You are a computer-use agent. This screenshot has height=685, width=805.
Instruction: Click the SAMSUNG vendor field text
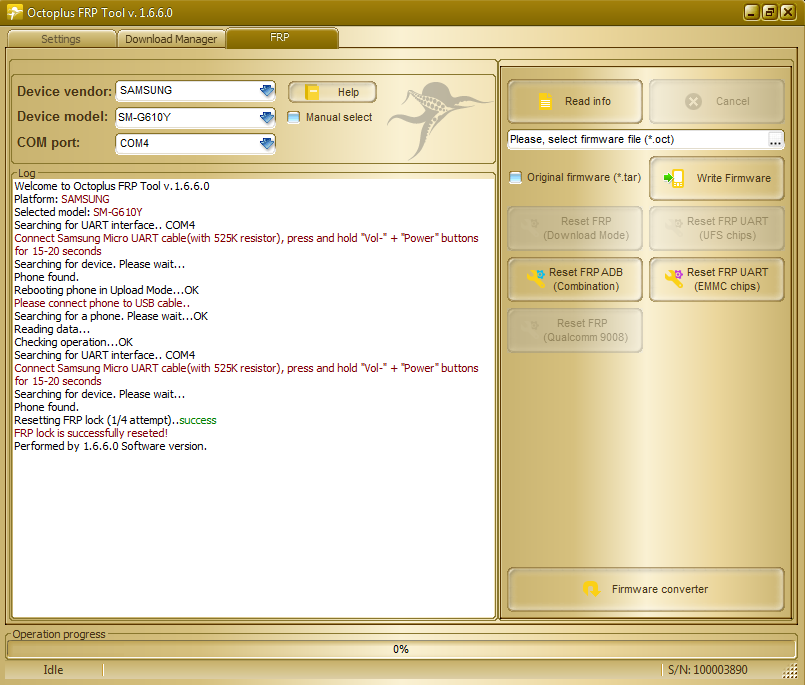pos(146,90)
